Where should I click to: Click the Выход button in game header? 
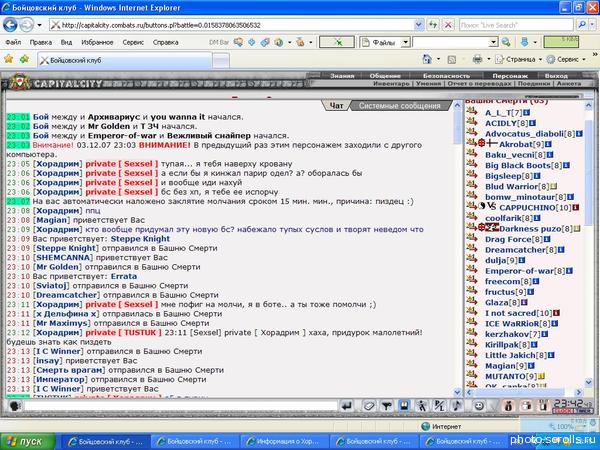(556, 76)
